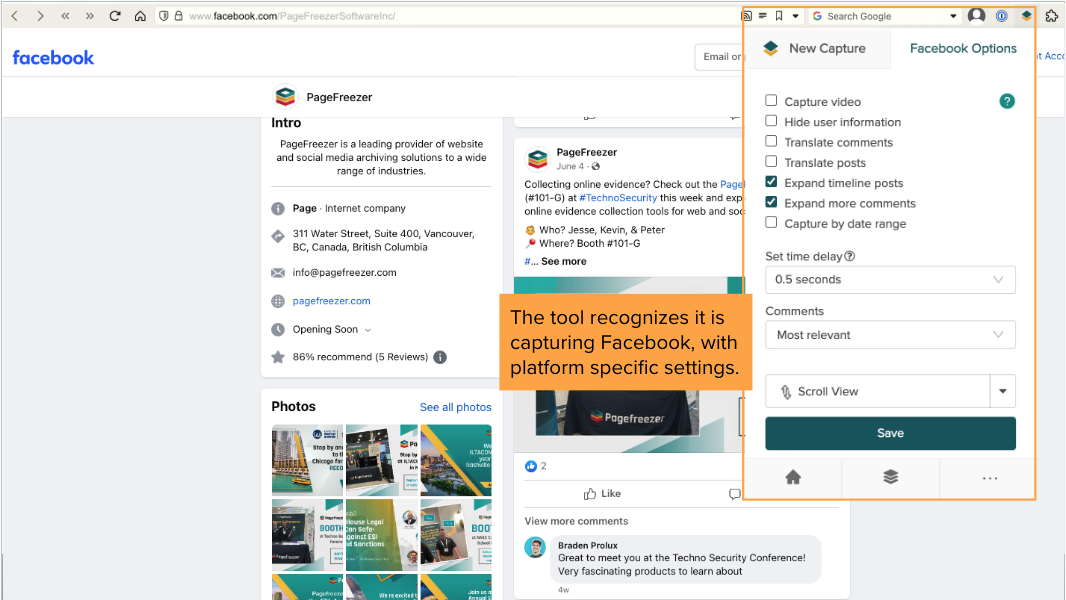Image resolution: width=1066 pixels, height=600 pixels.
Task: Select the Facebook Options tab
Action: [x=962, y=48]
